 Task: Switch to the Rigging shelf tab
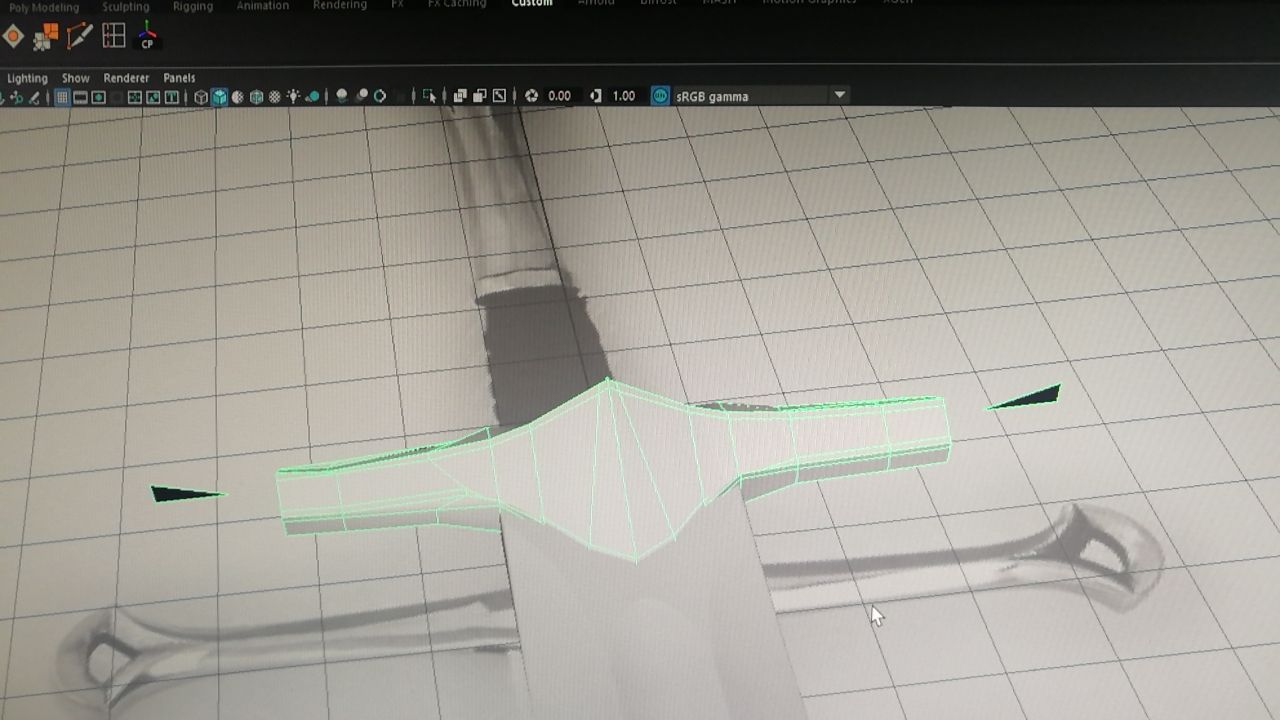pyautogui.click(x=192, y=6)
